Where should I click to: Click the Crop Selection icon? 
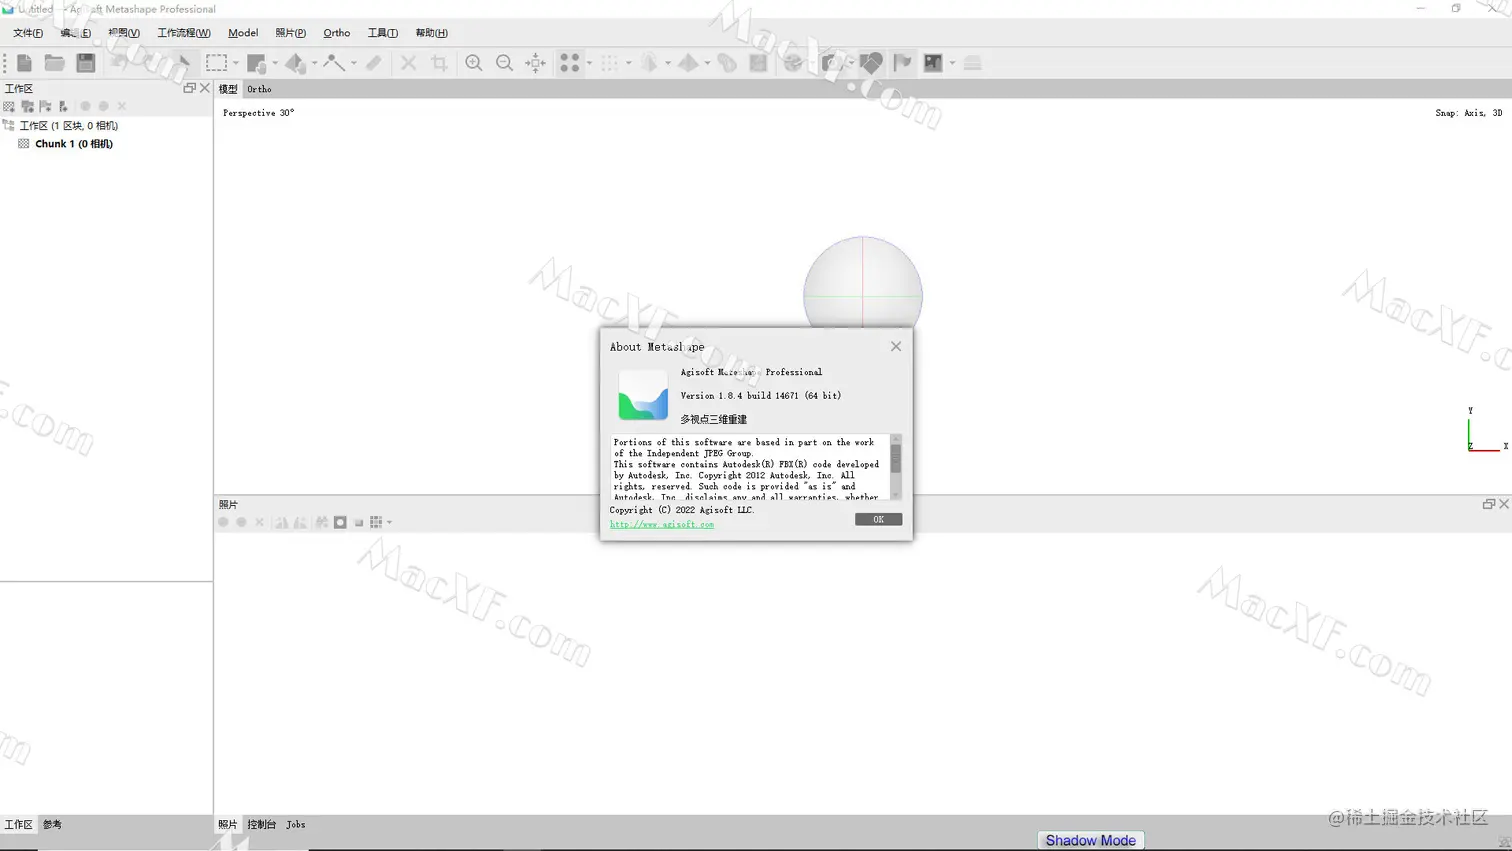pyautogui.click(x=439, y=63)
